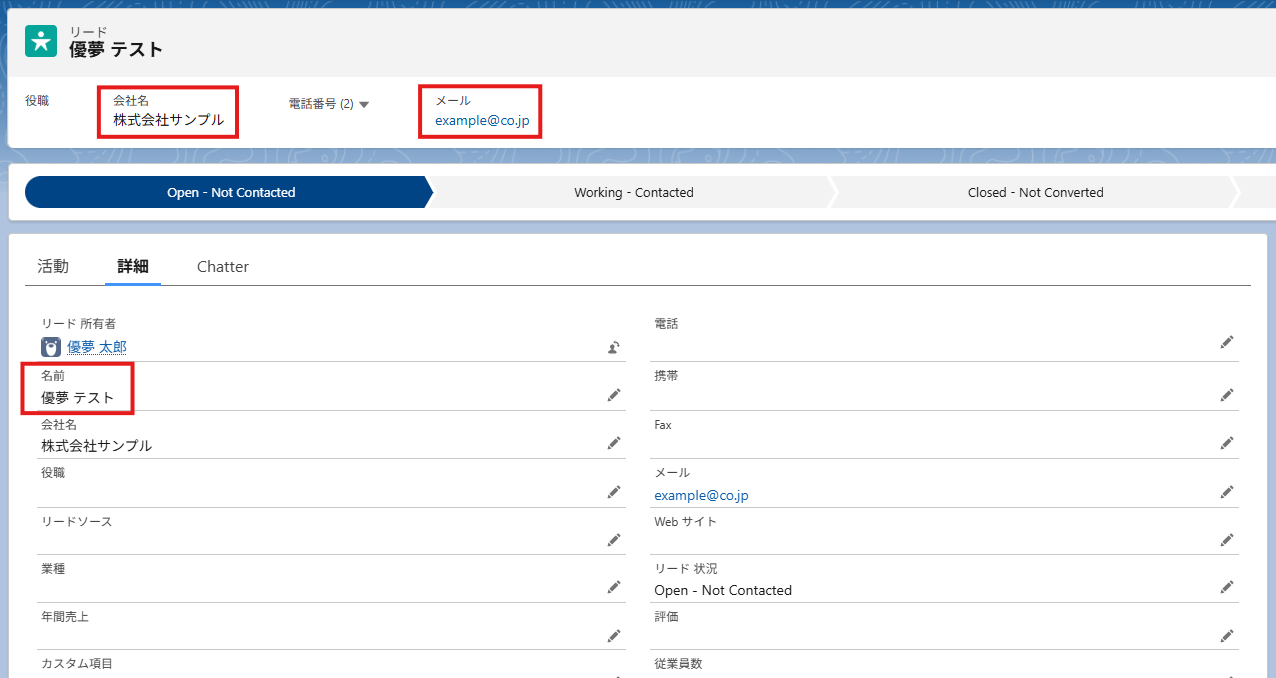
Task: Click the header example@co.jp email link
Action: (x=482, y=121)
